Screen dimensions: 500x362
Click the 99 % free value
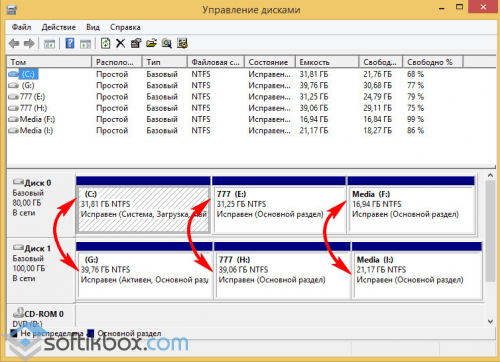pyautogui.click(x=415, y=119)
